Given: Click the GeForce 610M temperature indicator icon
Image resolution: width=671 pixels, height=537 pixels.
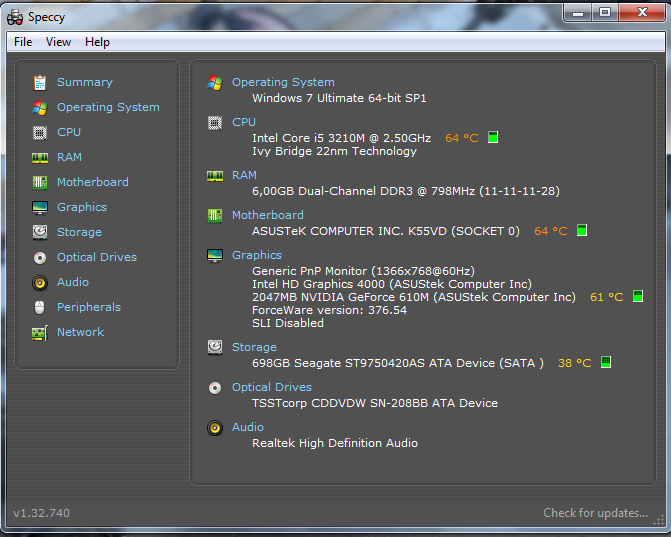Looking at the screenshot, I should coord(638,296).
